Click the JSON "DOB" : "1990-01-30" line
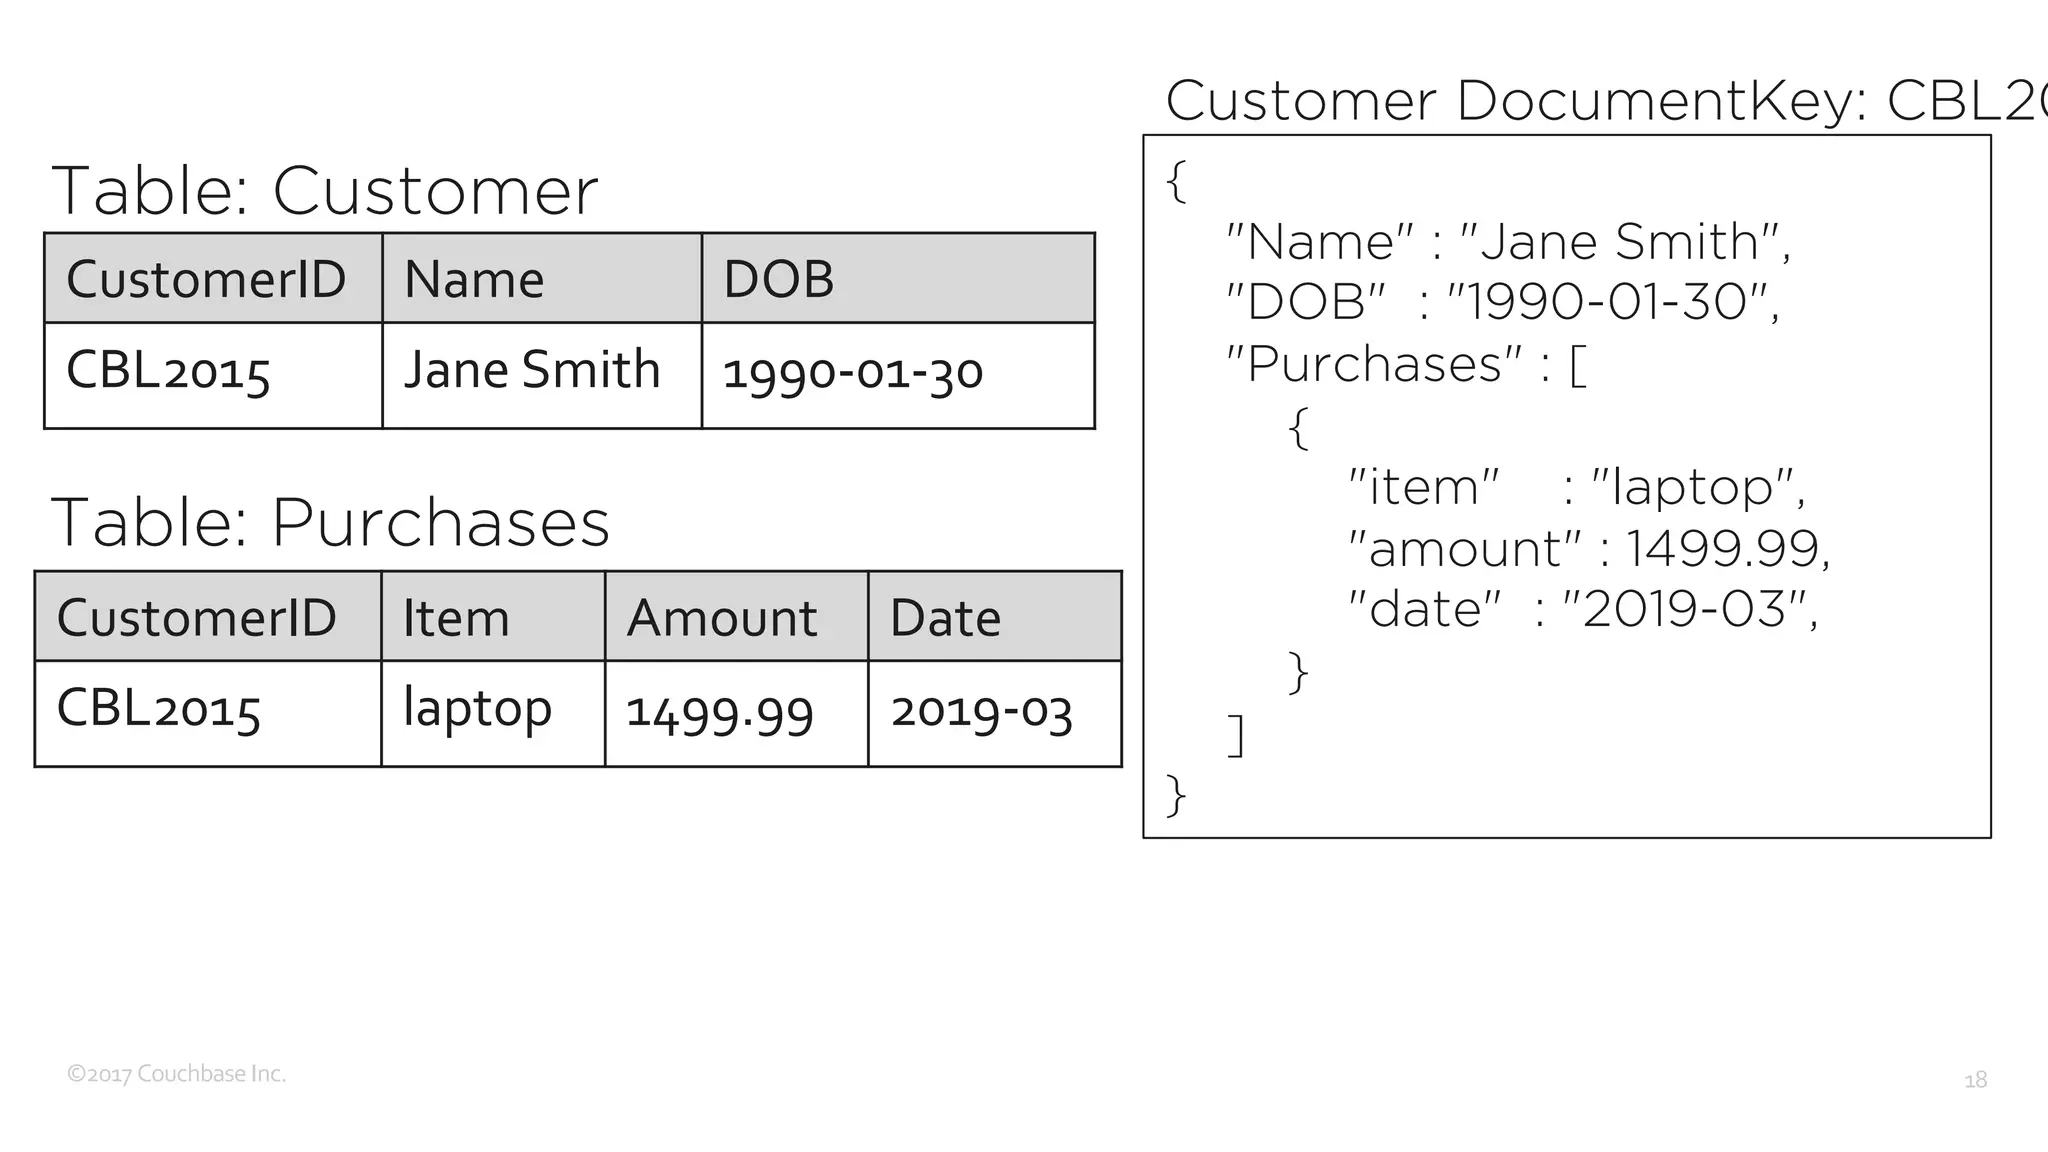This screenshot has width=2048, height=1152. click(x=1504, y=302)
